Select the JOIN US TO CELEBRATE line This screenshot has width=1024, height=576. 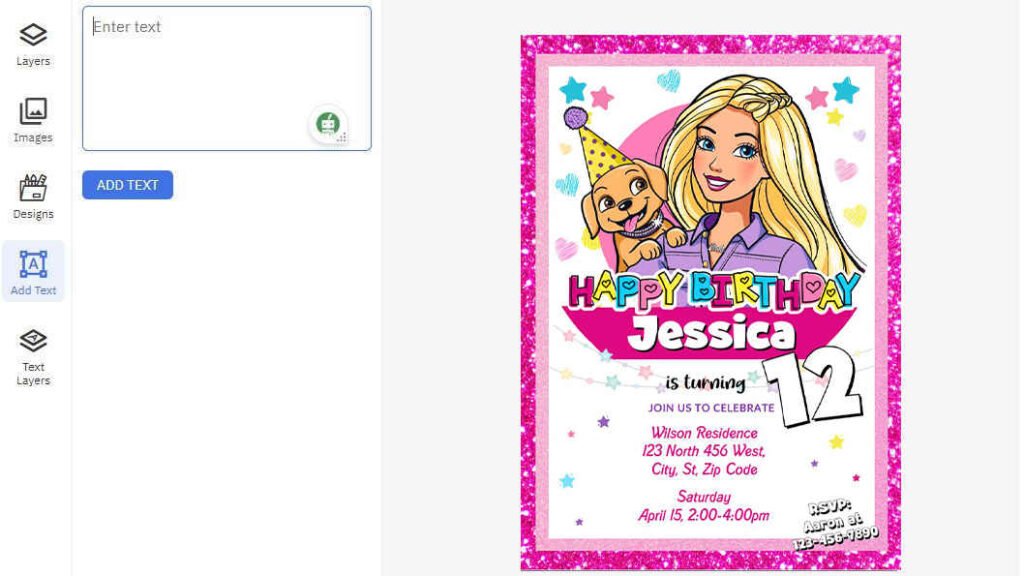(x=711, y=408)
